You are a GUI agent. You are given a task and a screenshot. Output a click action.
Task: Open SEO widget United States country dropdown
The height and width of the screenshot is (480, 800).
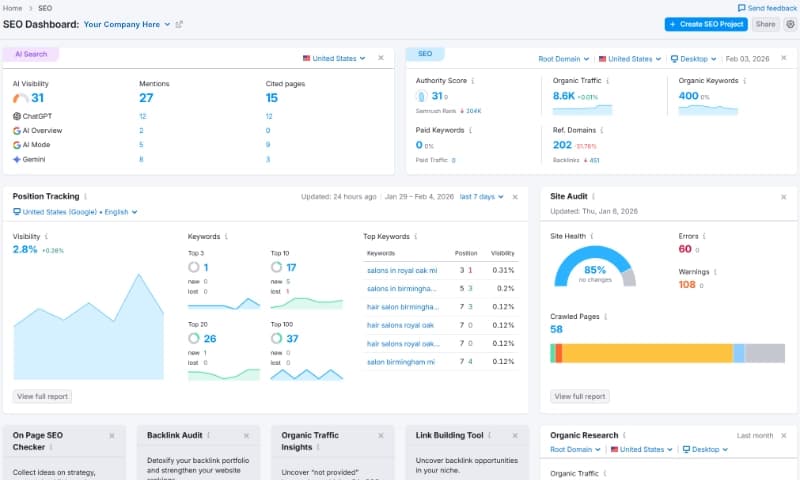(x=630, y=59)
